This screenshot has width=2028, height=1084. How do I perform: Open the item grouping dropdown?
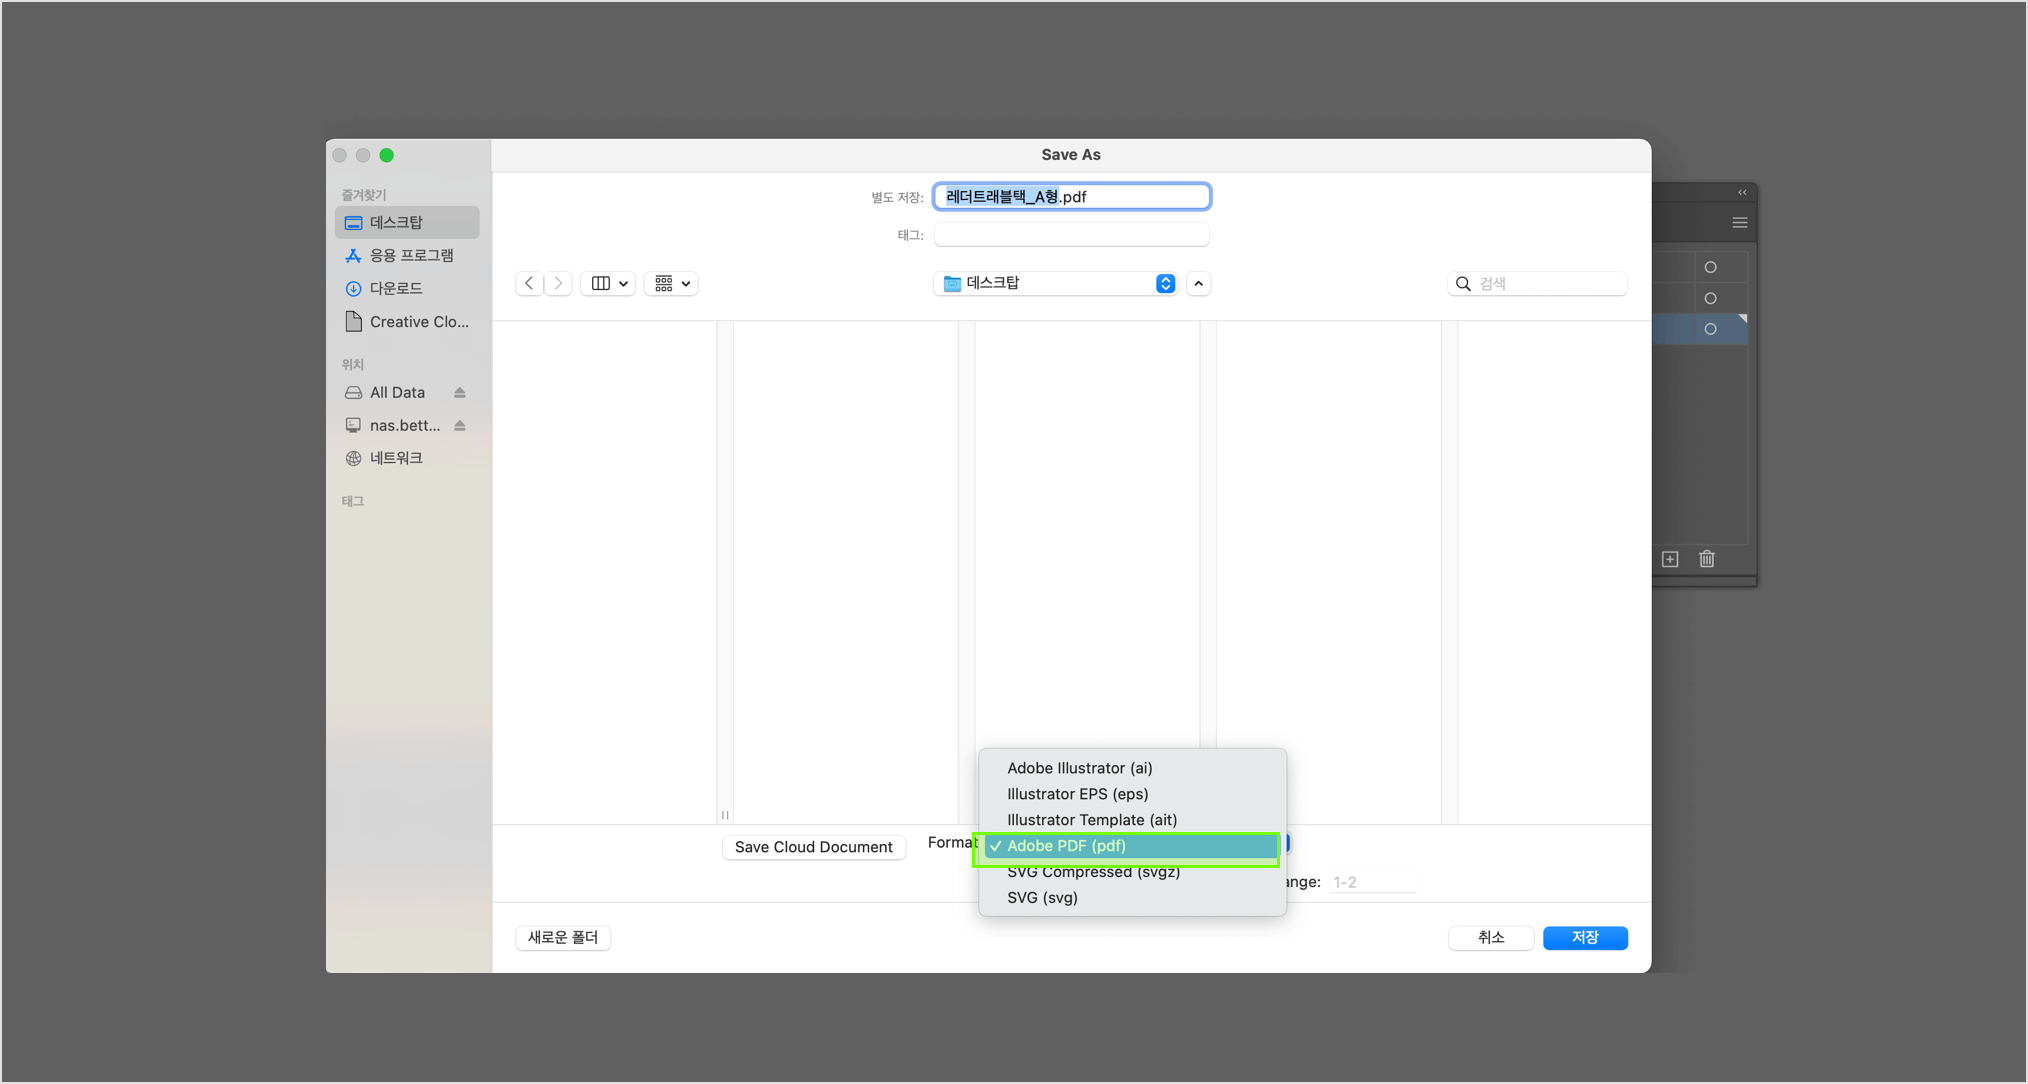pyautogui.click(x=671, y=284)
